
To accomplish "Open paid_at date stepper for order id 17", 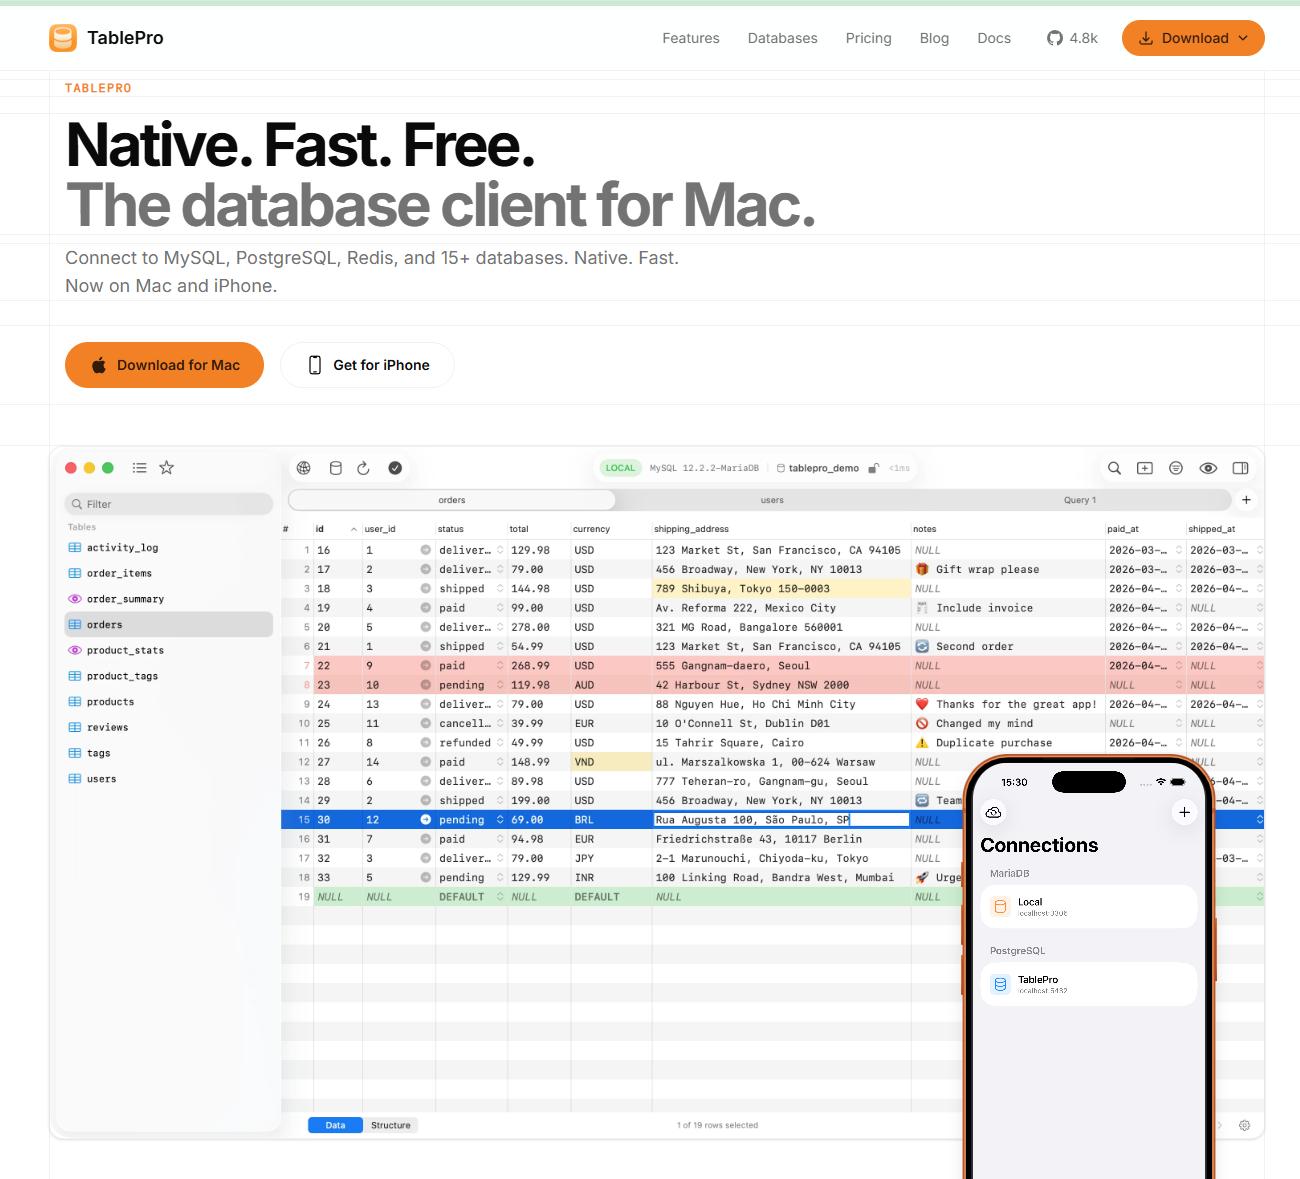I will click(1178, 569).
